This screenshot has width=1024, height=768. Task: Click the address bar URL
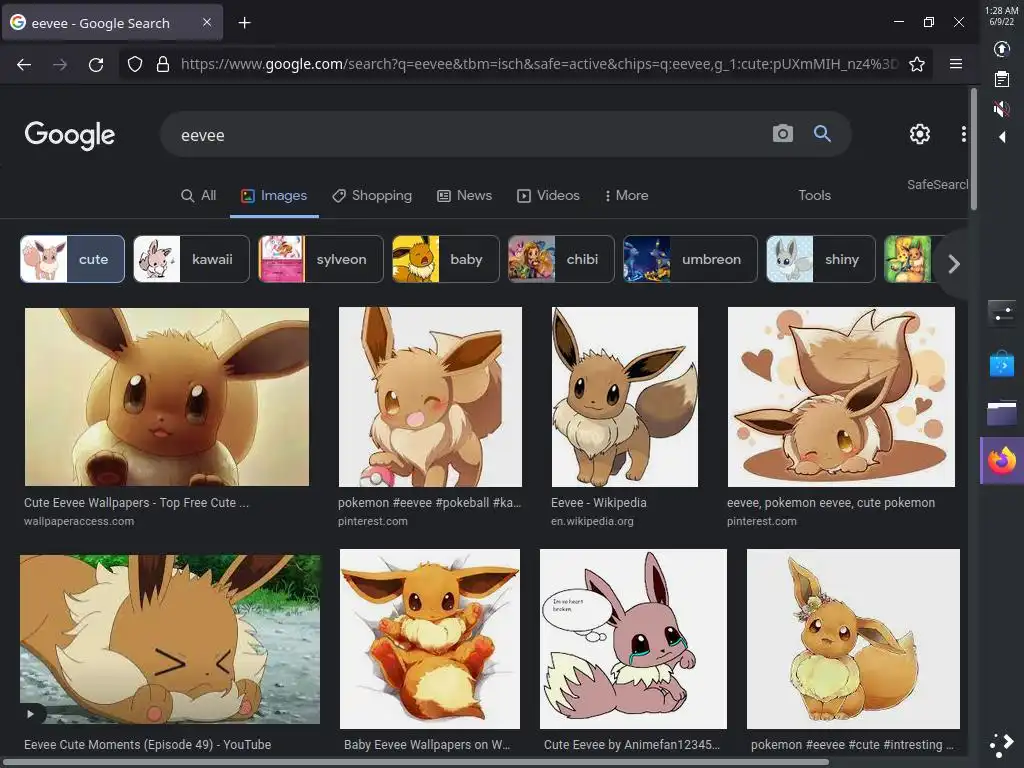pos(539,64)
